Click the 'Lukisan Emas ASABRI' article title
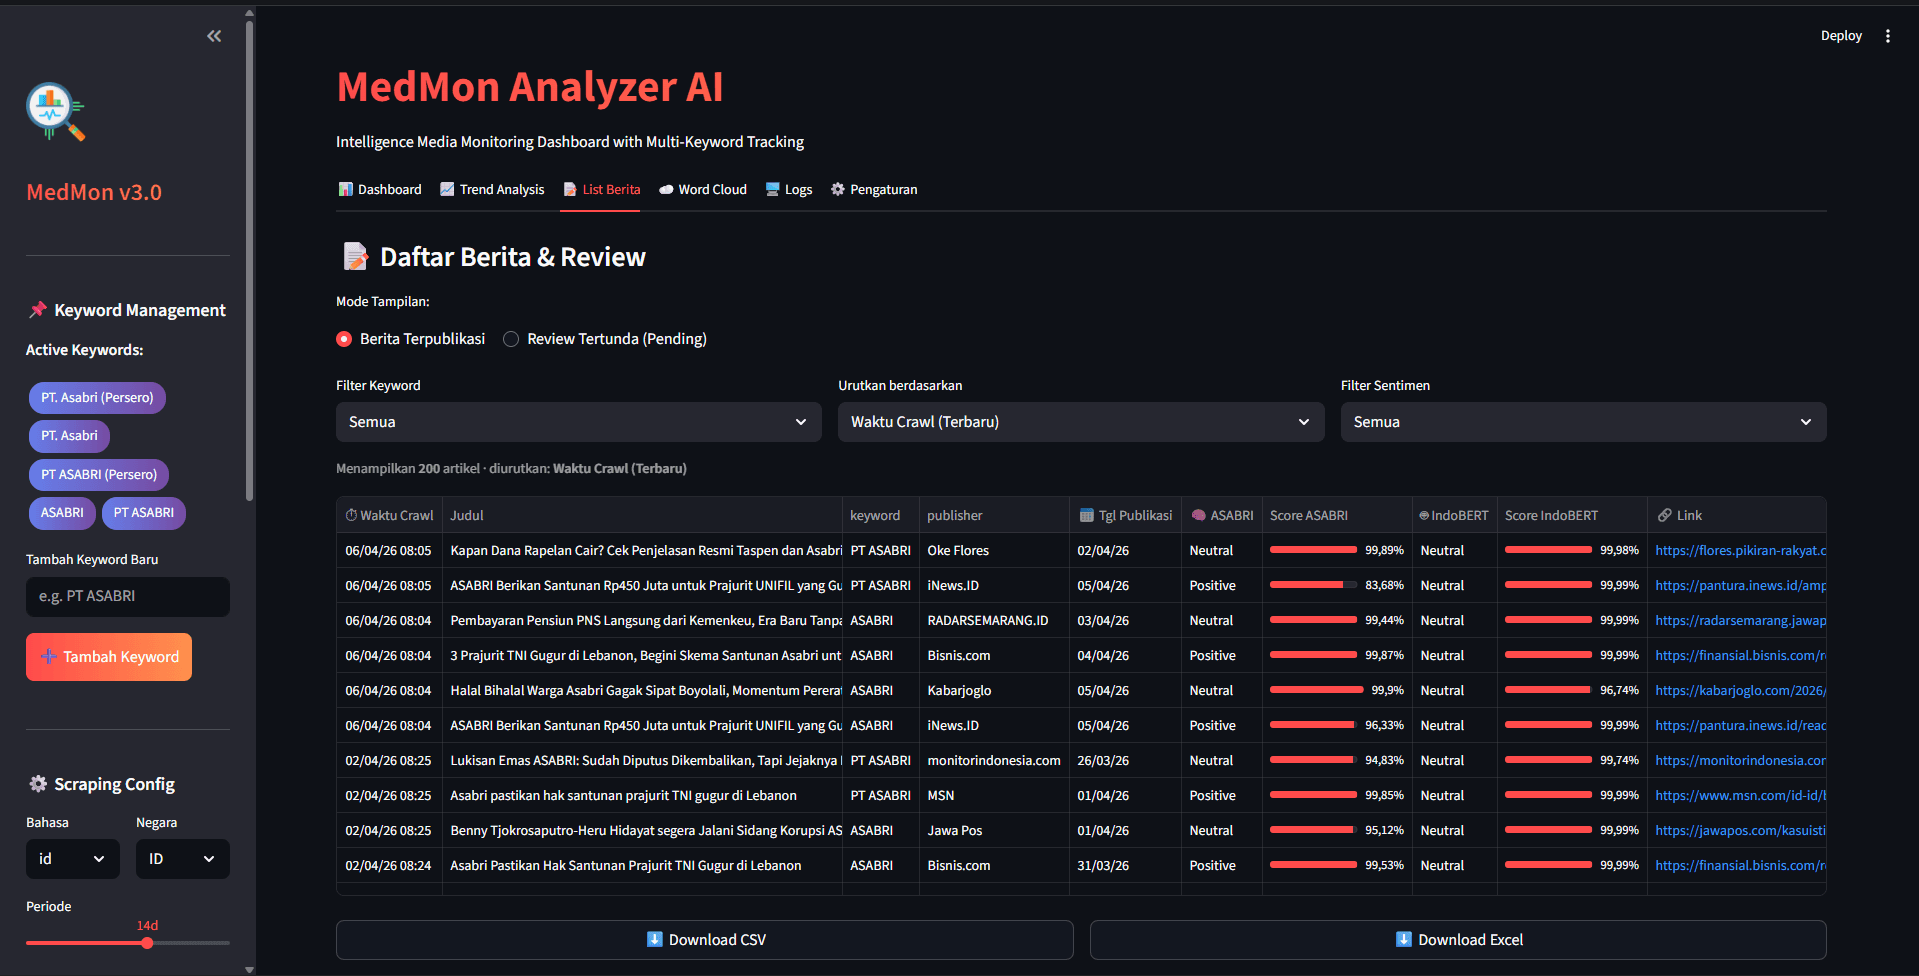The image size is (1919, 976). [646, 760]
